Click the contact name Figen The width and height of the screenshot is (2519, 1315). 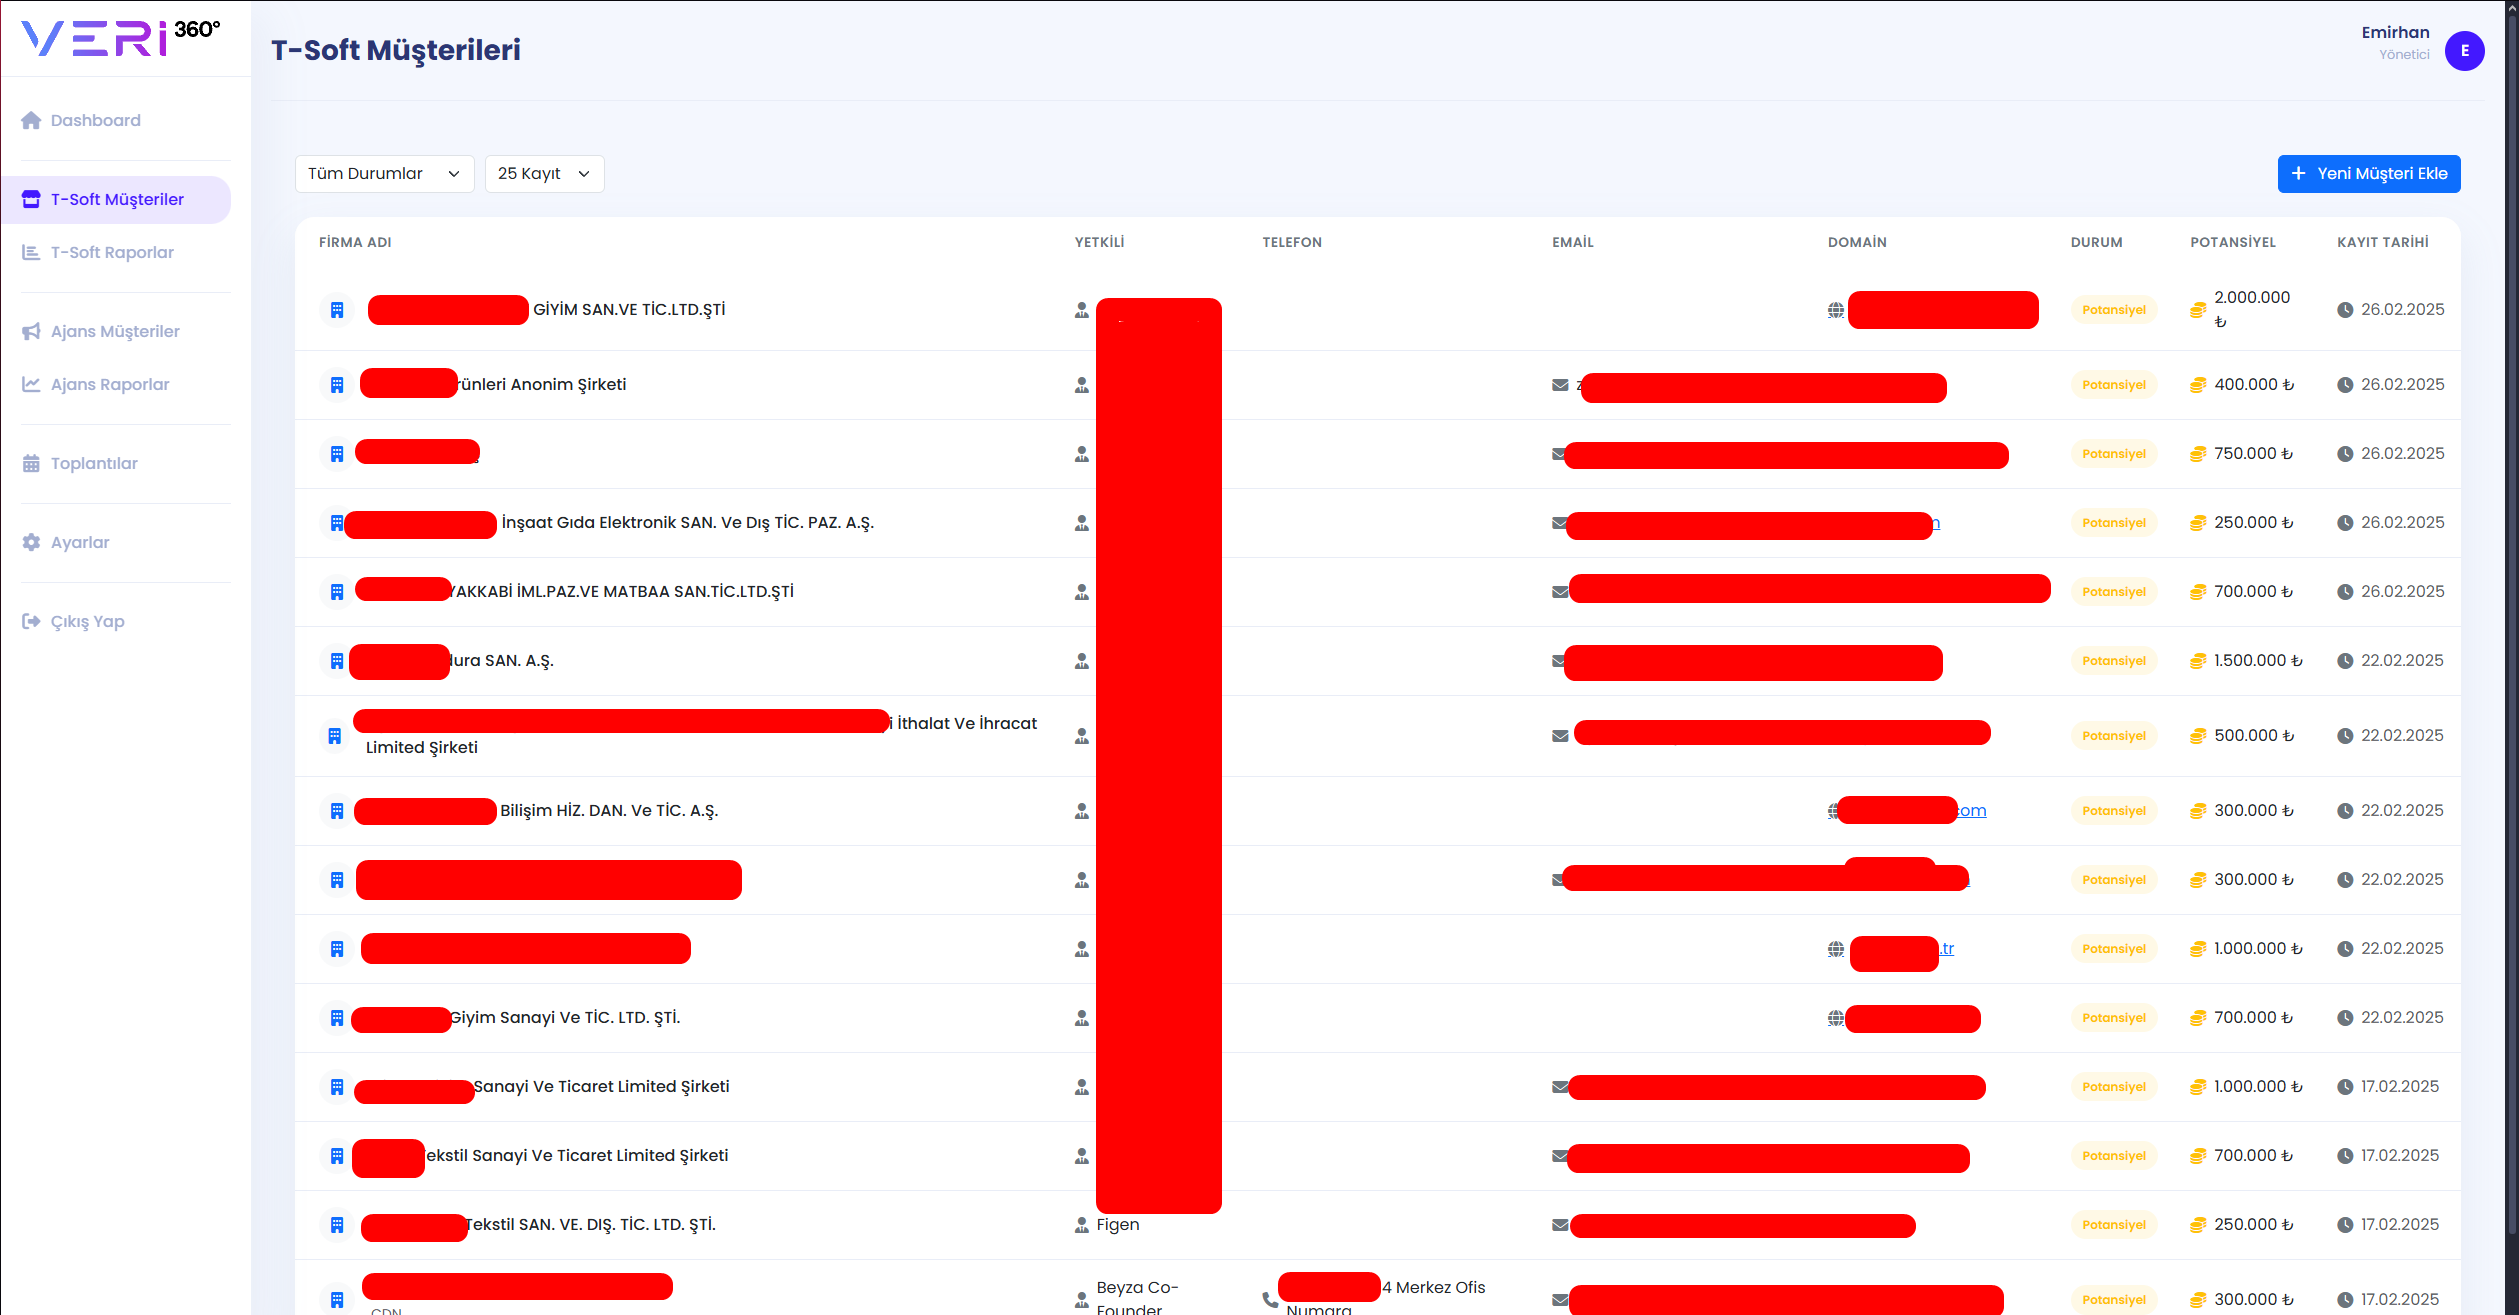tap(1118, 1225)
